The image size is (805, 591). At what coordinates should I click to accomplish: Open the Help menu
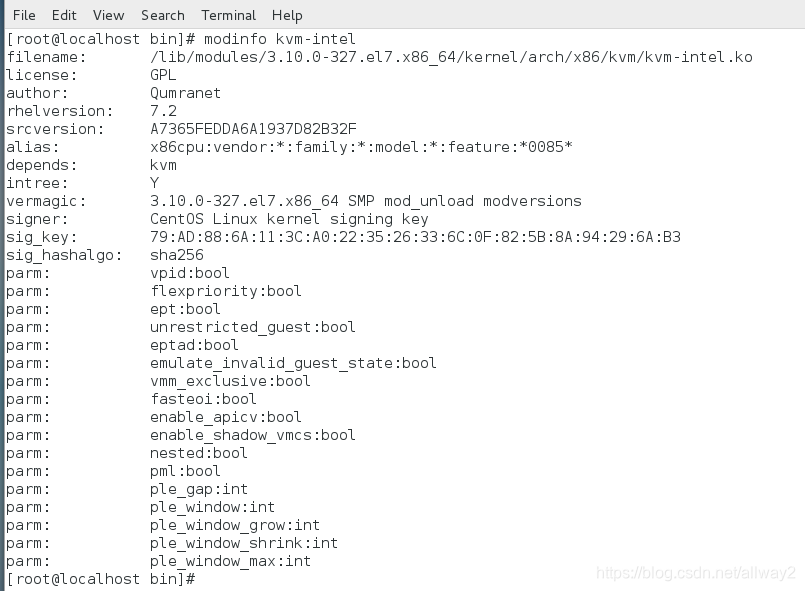point(286,15)
